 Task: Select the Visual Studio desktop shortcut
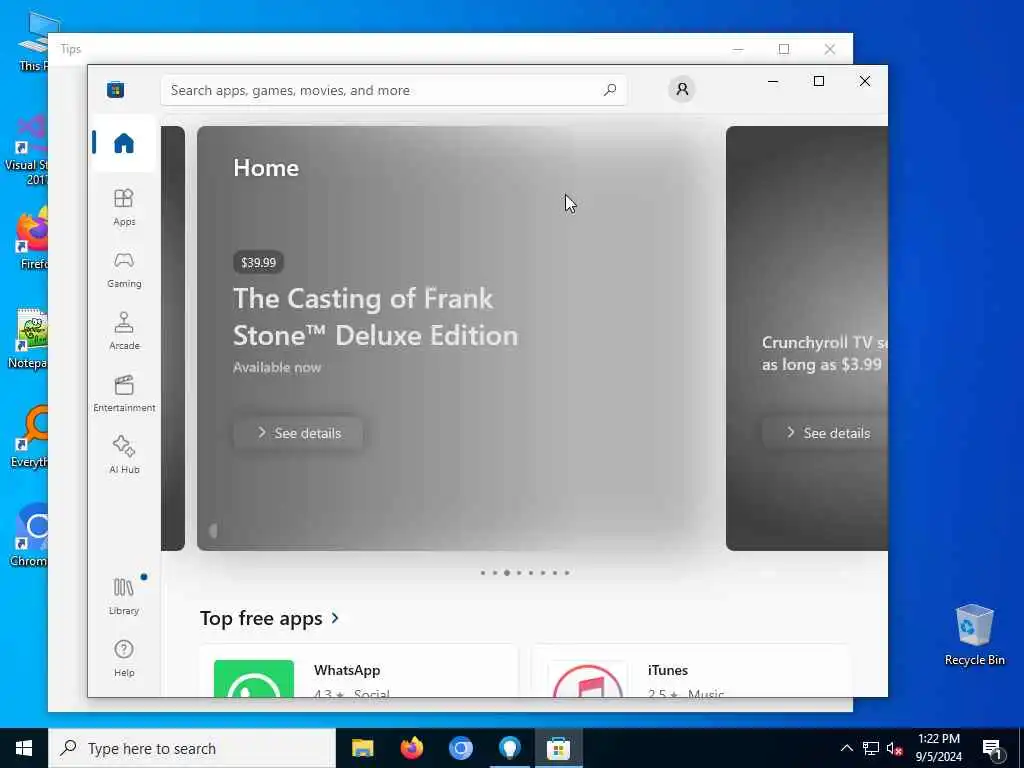tap(27, 150)
